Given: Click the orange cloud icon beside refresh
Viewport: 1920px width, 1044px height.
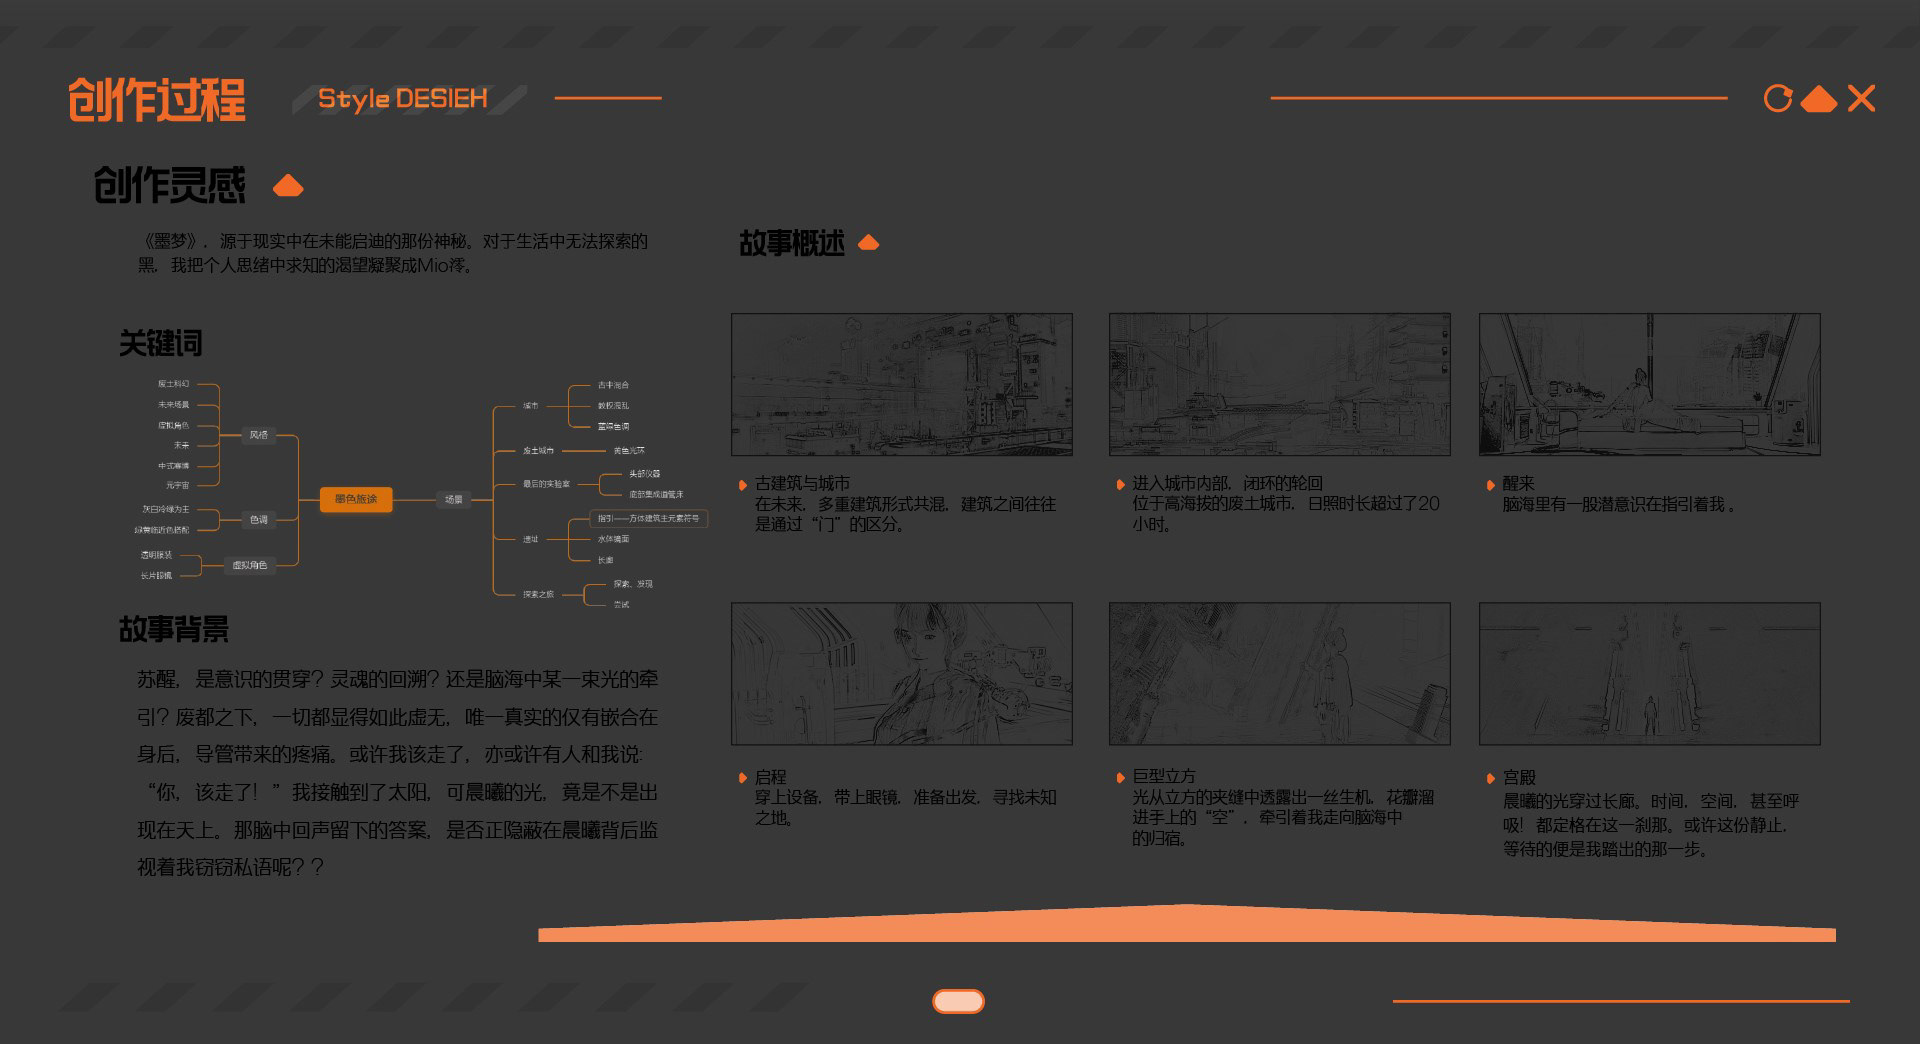Looking at the screenshot, I should 1819,99.
